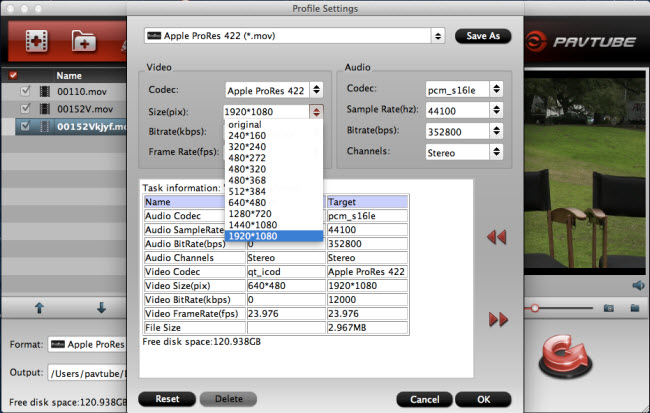Toggle the Size(pix) dropdown arrow
This screenshot has width=650, height=413.
click(x=316, y=112)
